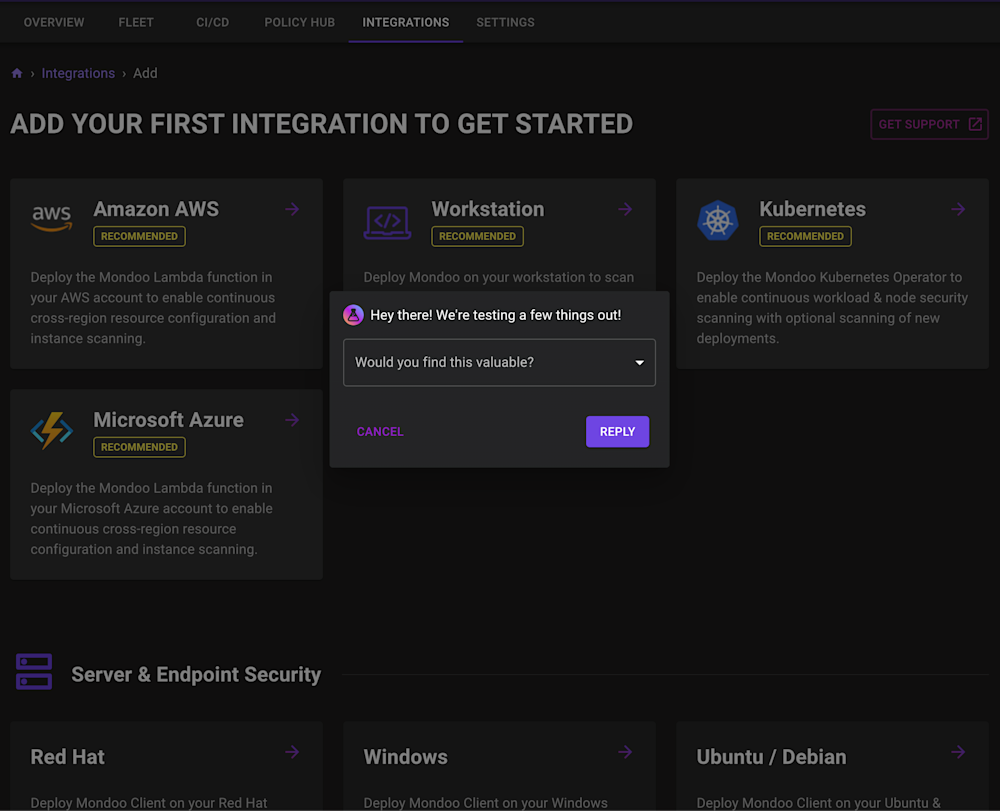Click the Integrations breadcrumb link
Image resolution: width=1000 pixels, height=811 pixels.
(x=78, y=73)
